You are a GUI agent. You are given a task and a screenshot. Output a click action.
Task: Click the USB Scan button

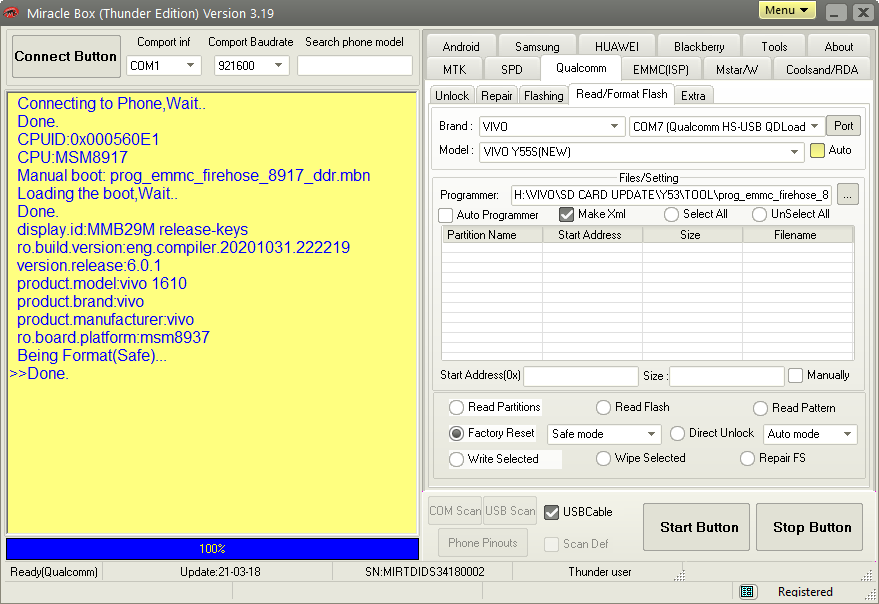pos(510,511)
